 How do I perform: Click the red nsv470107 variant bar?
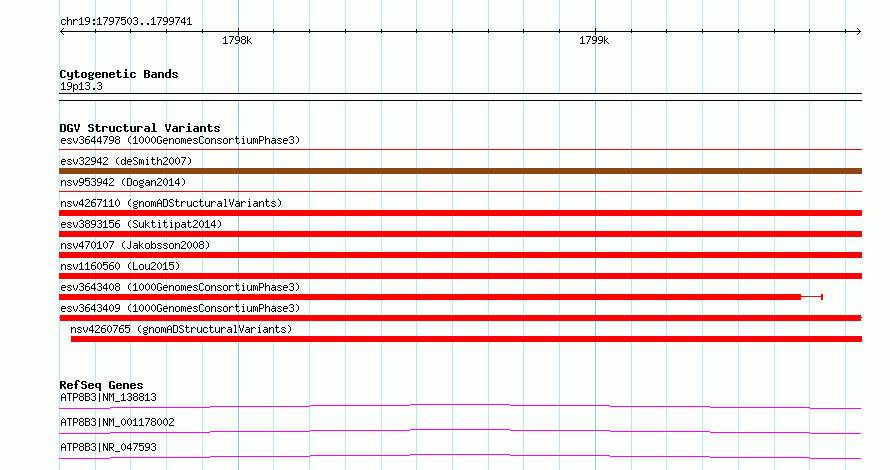(460, 255)
